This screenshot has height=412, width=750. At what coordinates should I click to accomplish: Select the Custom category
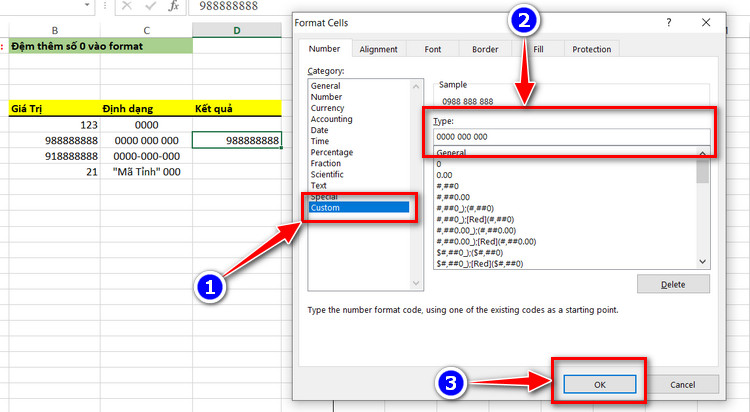[x=359, y=208]
